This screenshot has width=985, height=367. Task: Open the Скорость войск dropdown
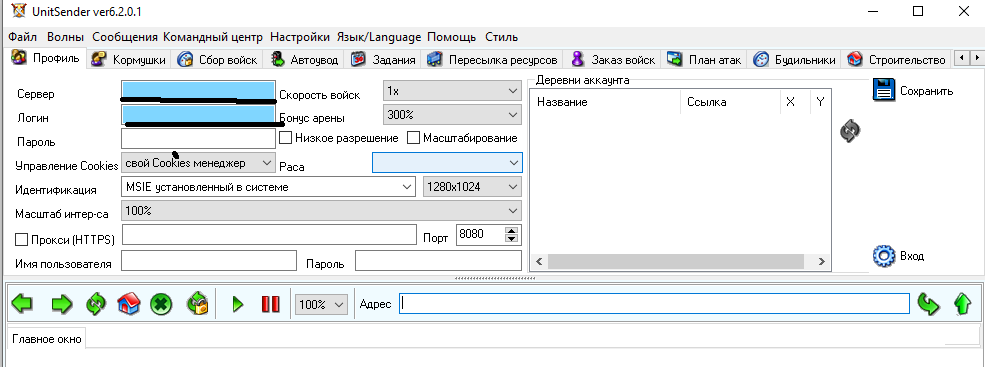pos(452,91)
